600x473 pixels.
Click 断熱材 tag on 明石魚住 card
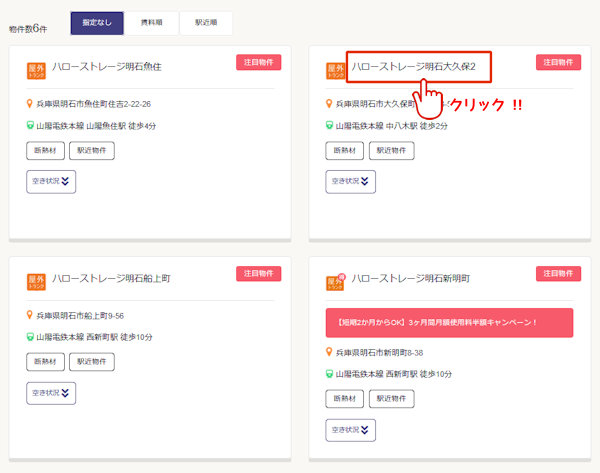tap(46, 150)
